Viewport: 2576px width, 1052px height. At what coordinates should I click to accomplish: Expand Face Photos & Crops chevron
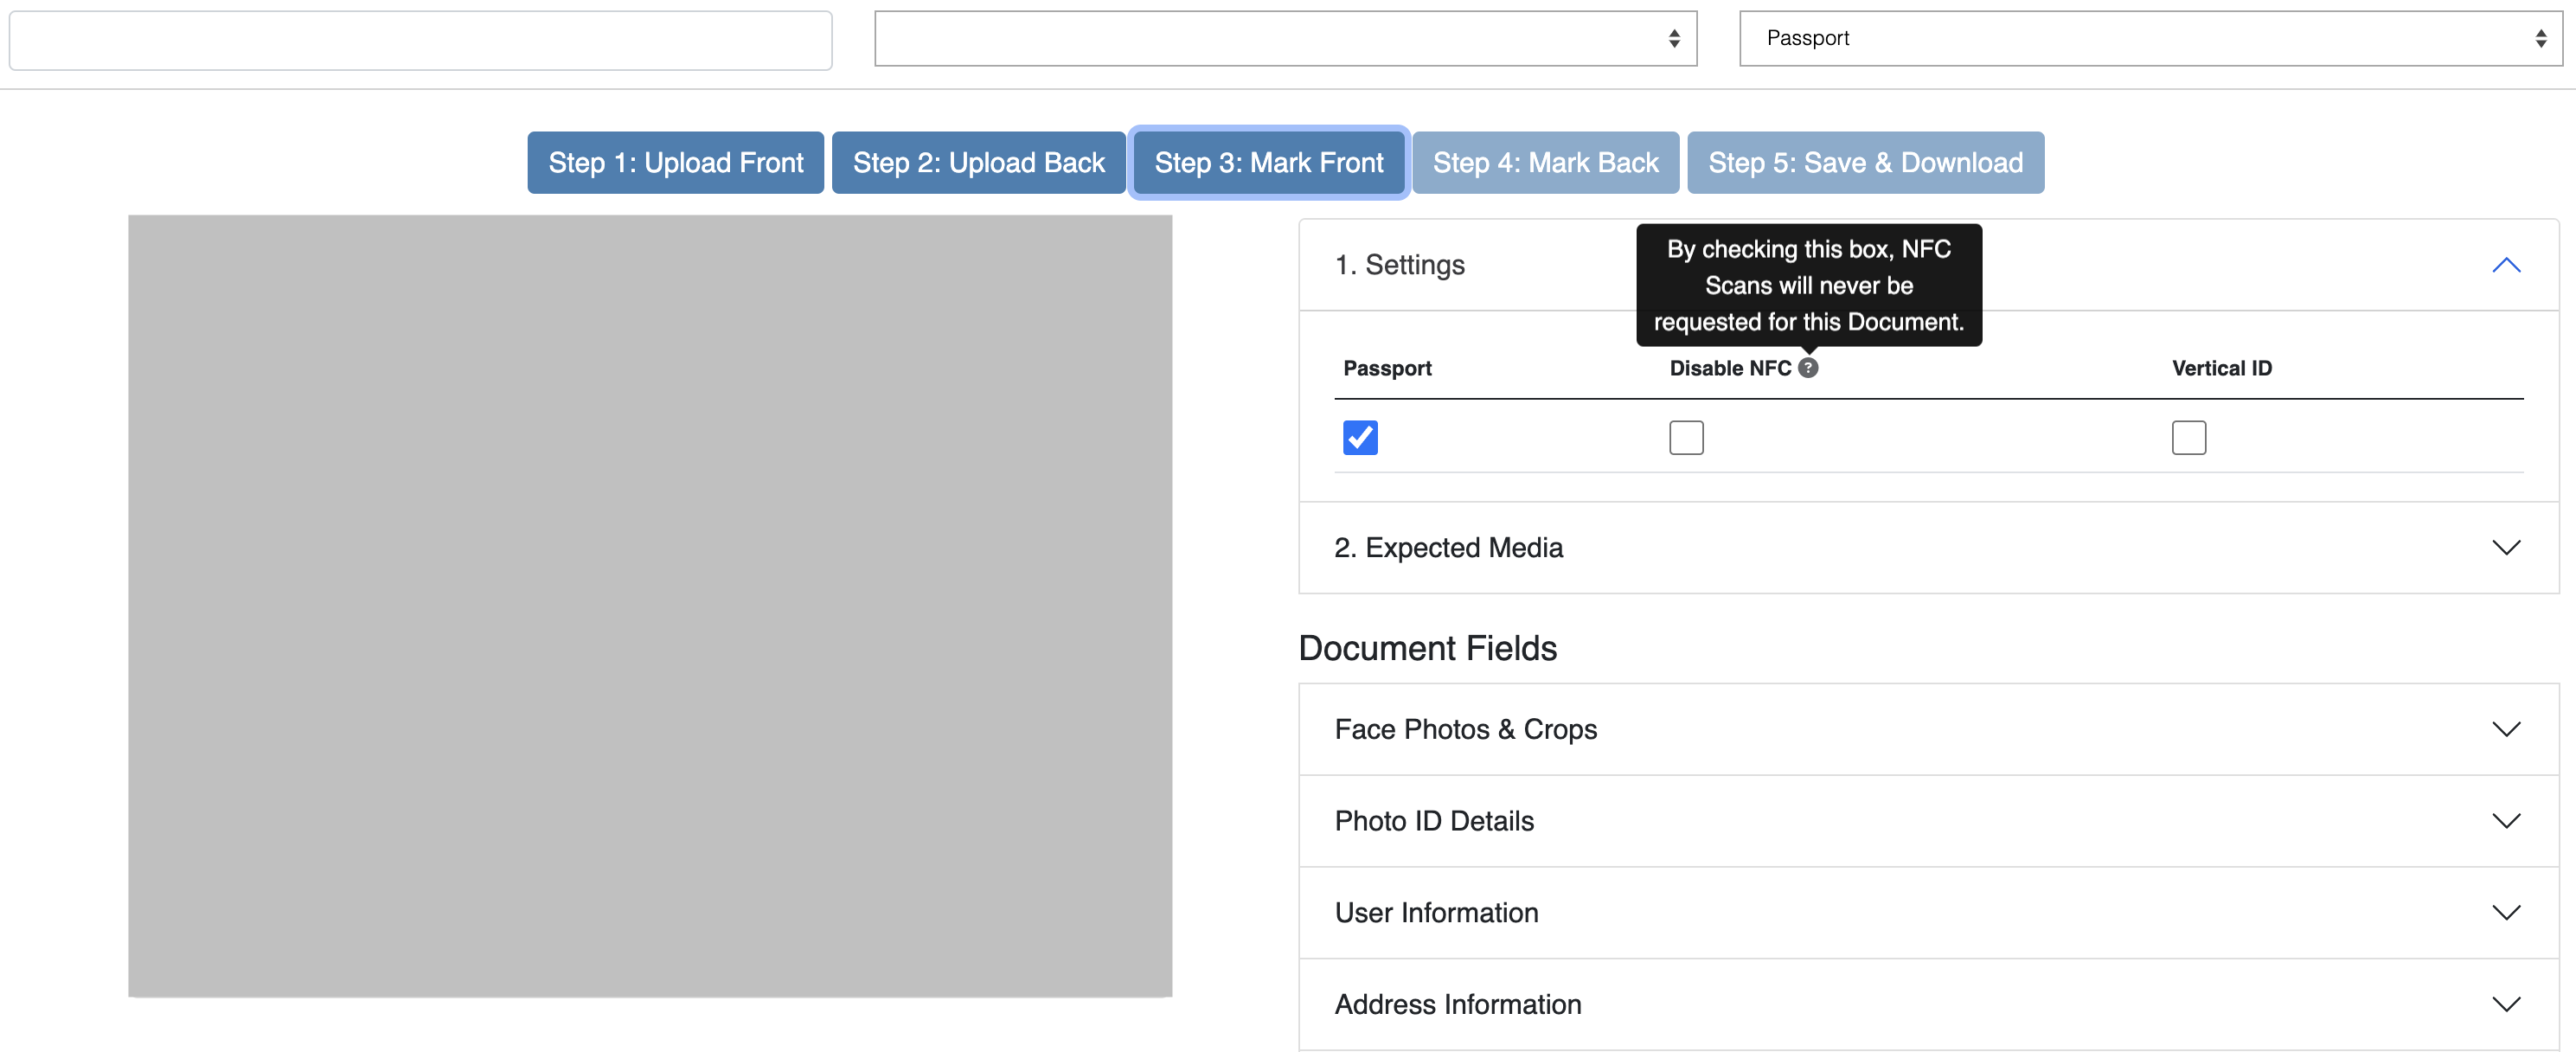click(2505, 729)
